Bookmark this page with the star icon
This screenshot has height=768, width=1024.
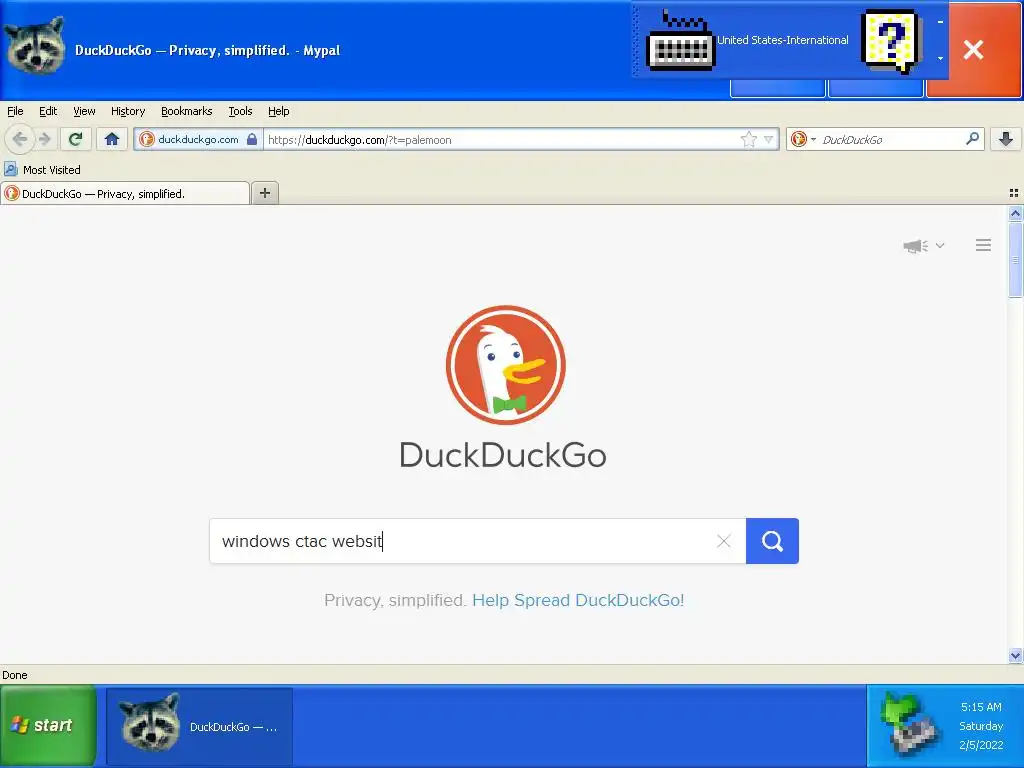coord(748,139)
